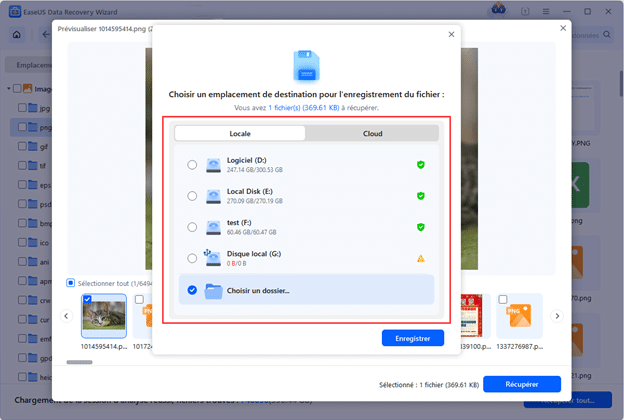The image size is (624, 420).
Task: Click the upgrade icon in title bar
Action: tap(525, 12)
